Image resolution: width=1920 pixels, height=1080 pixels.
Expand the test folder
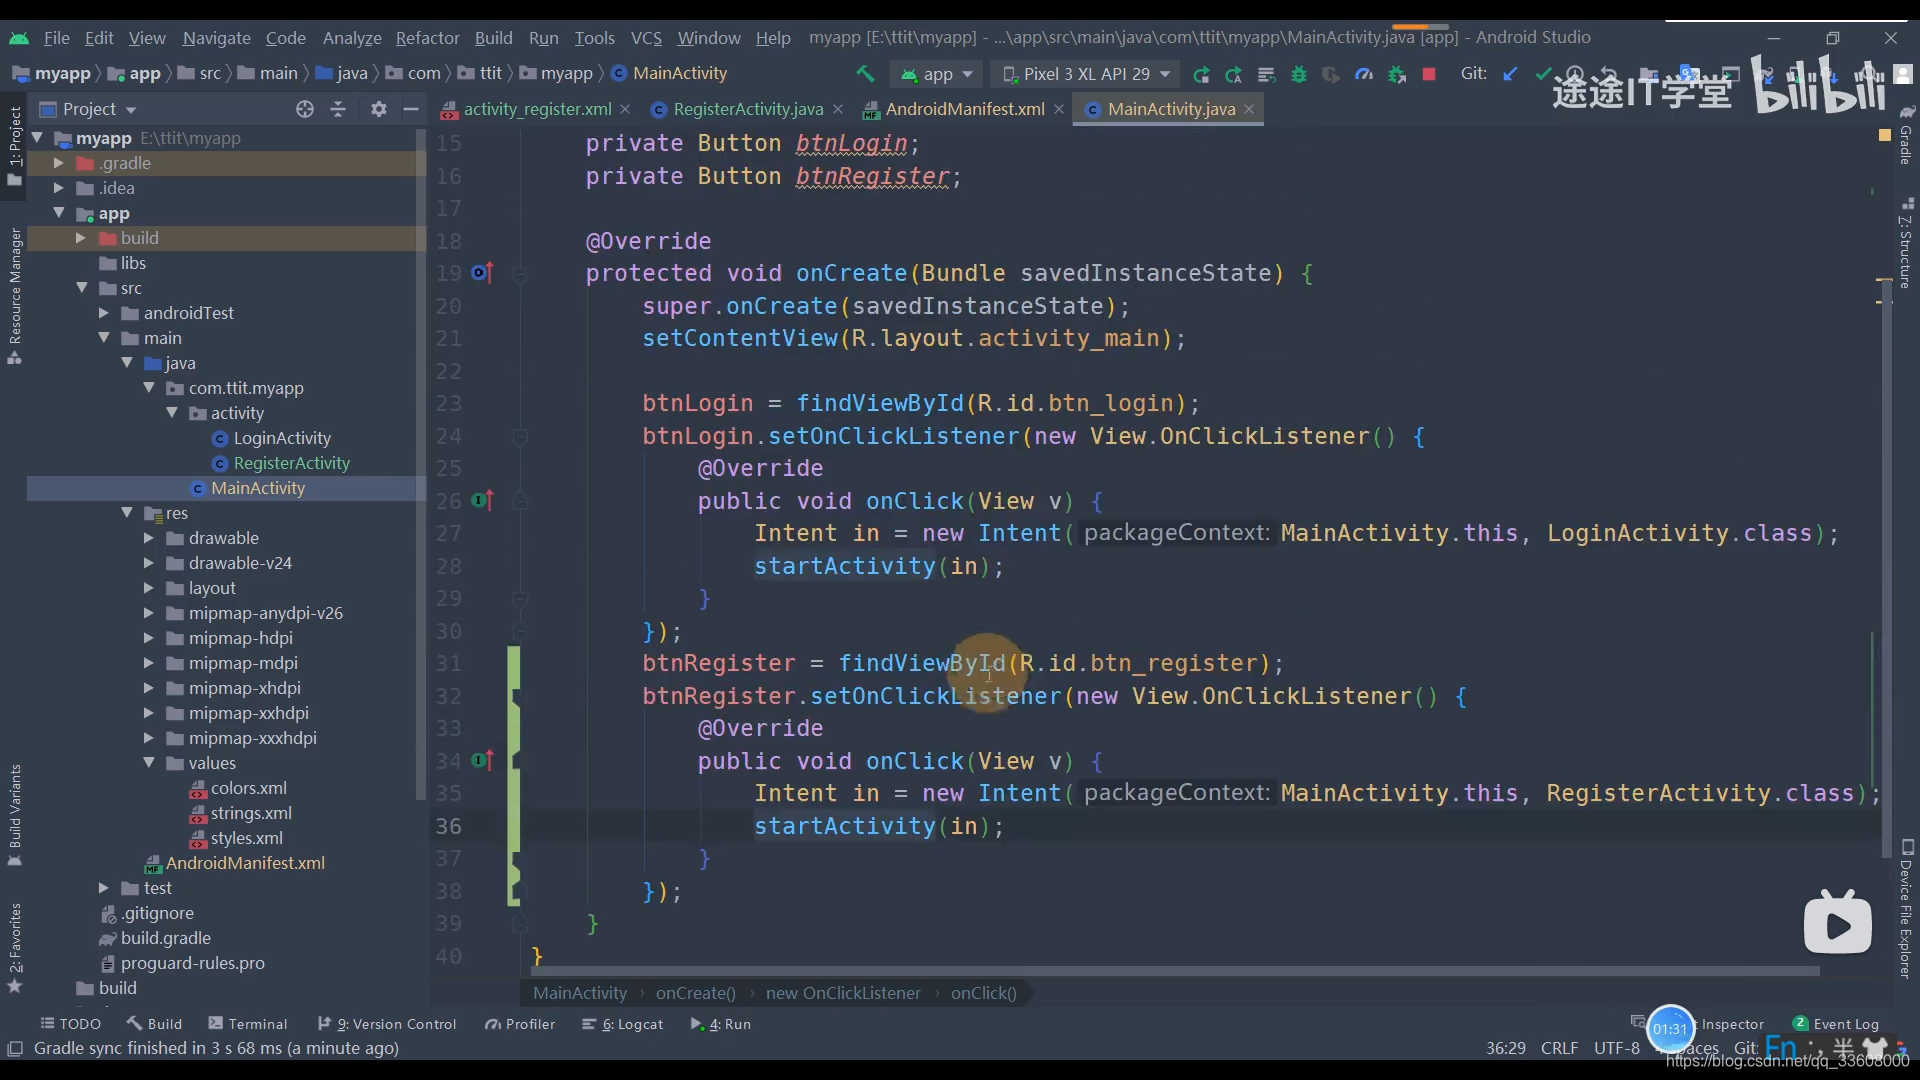(104, 888)
